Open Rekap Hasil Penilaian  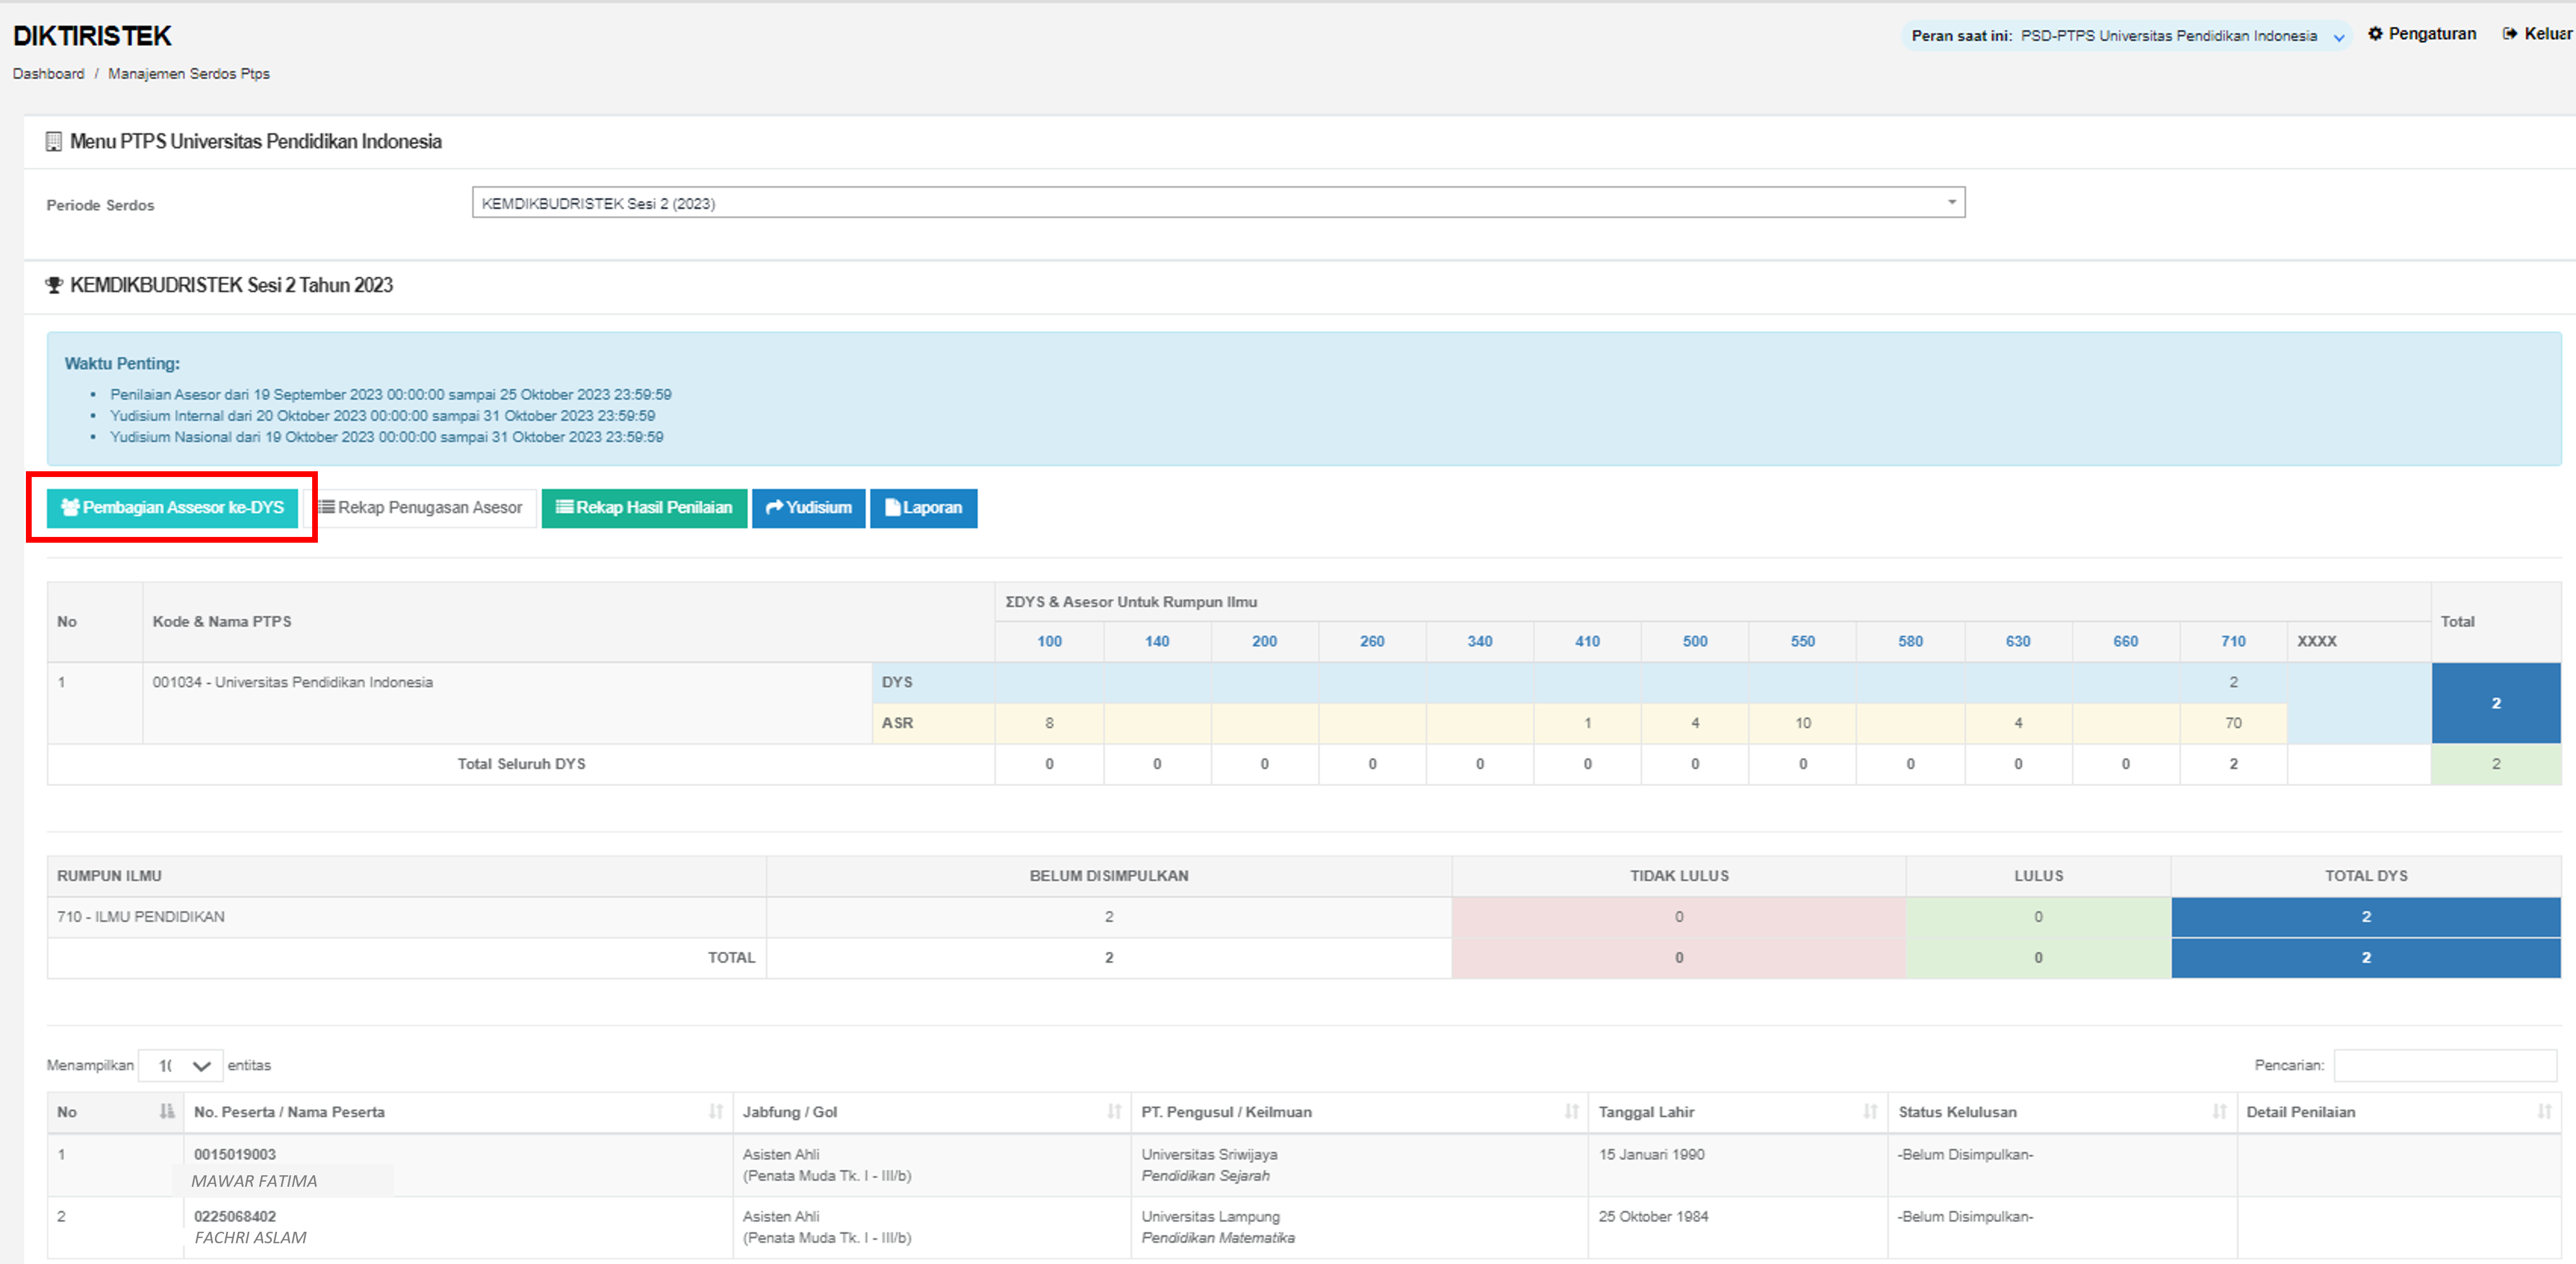[644, 508]
